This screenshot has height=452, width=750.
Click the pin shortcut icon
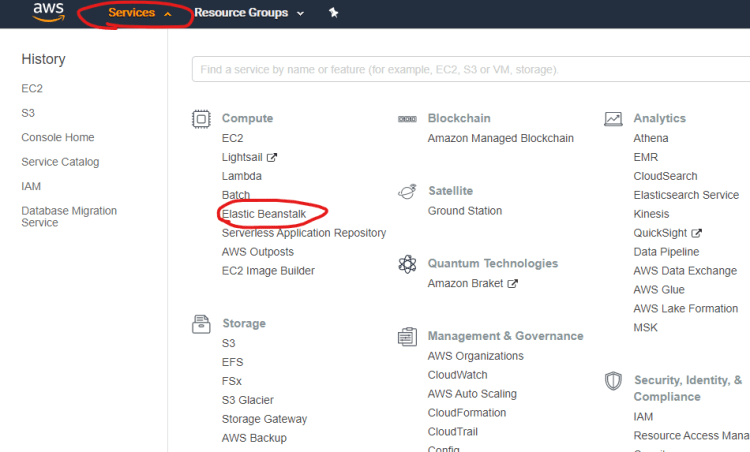click(333, 12)
